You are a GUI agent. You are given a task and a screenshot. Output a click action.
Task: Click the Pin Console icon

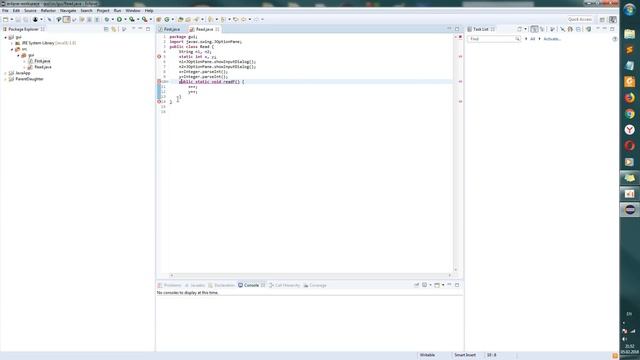pyautogui.click(x=416, y=285)
